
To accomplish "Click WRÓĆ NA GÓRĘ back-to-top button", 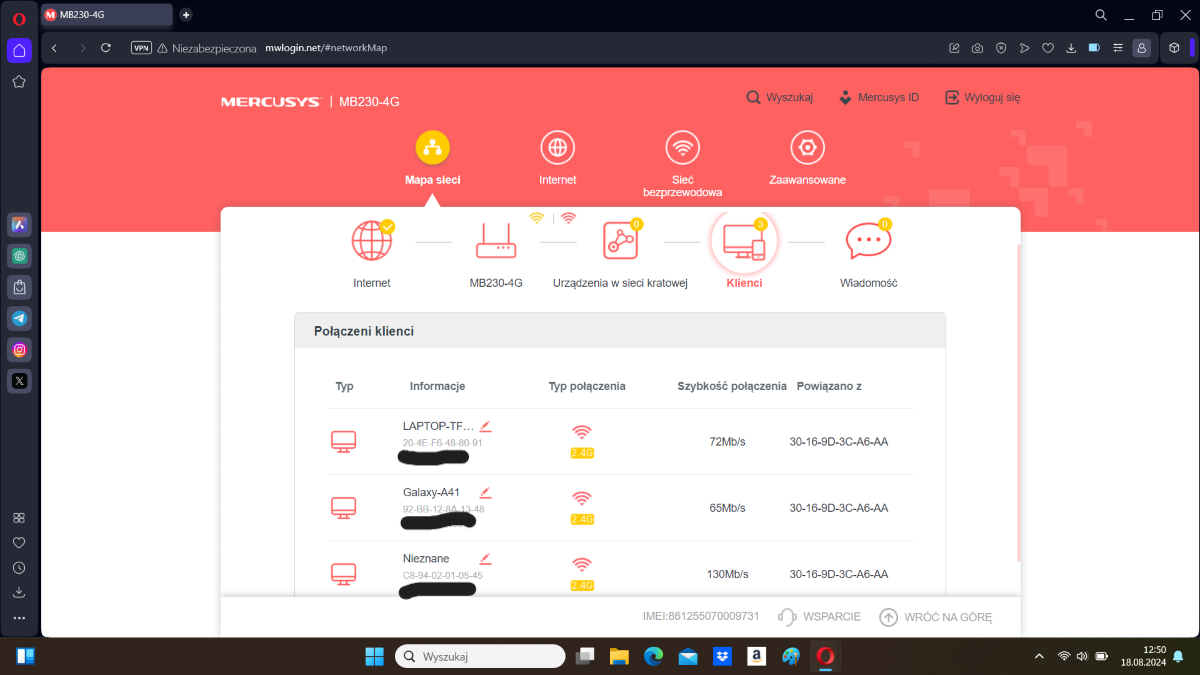I will coord(936,617).
